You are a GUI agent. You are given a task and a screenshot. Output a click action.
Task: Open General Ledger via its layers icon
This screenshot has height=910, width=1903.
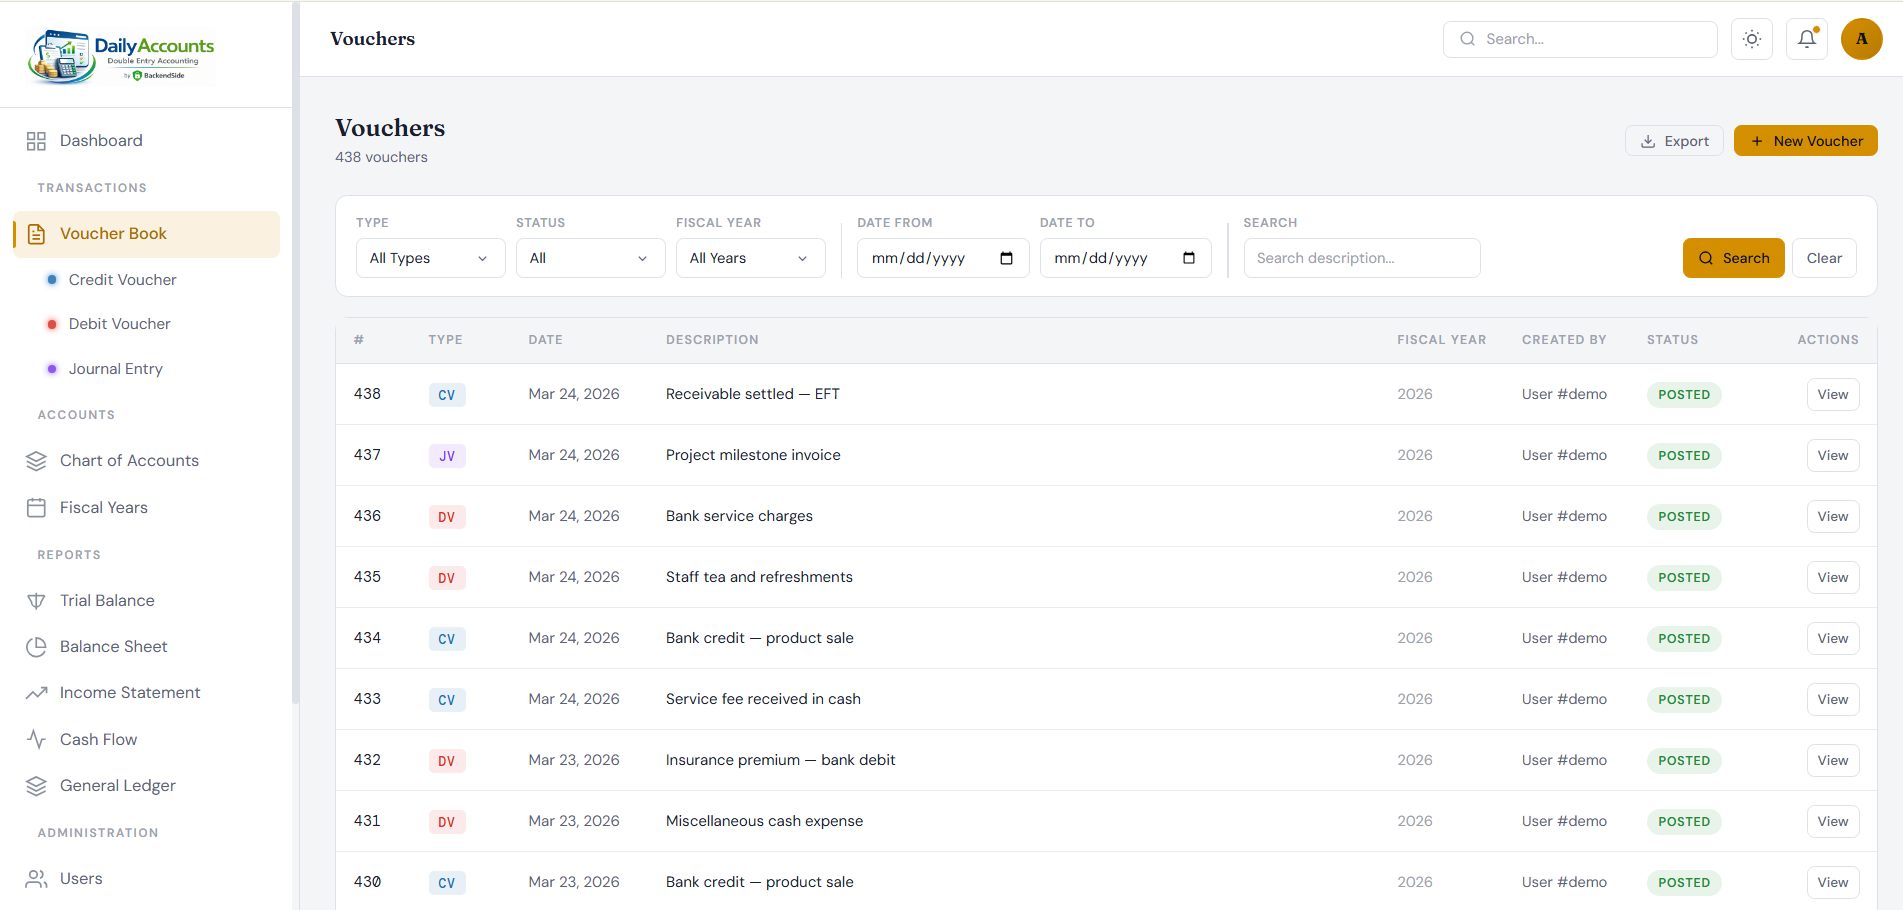[36, 785]
